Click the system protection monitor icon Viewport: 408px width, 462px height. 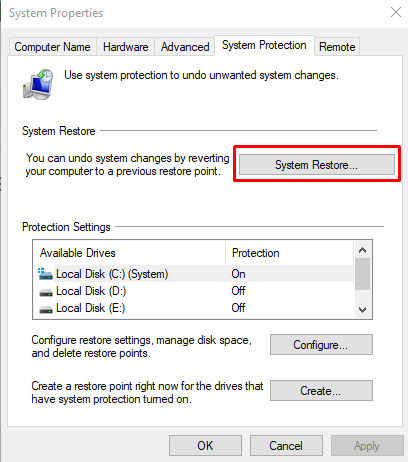(x=38, y=85)
